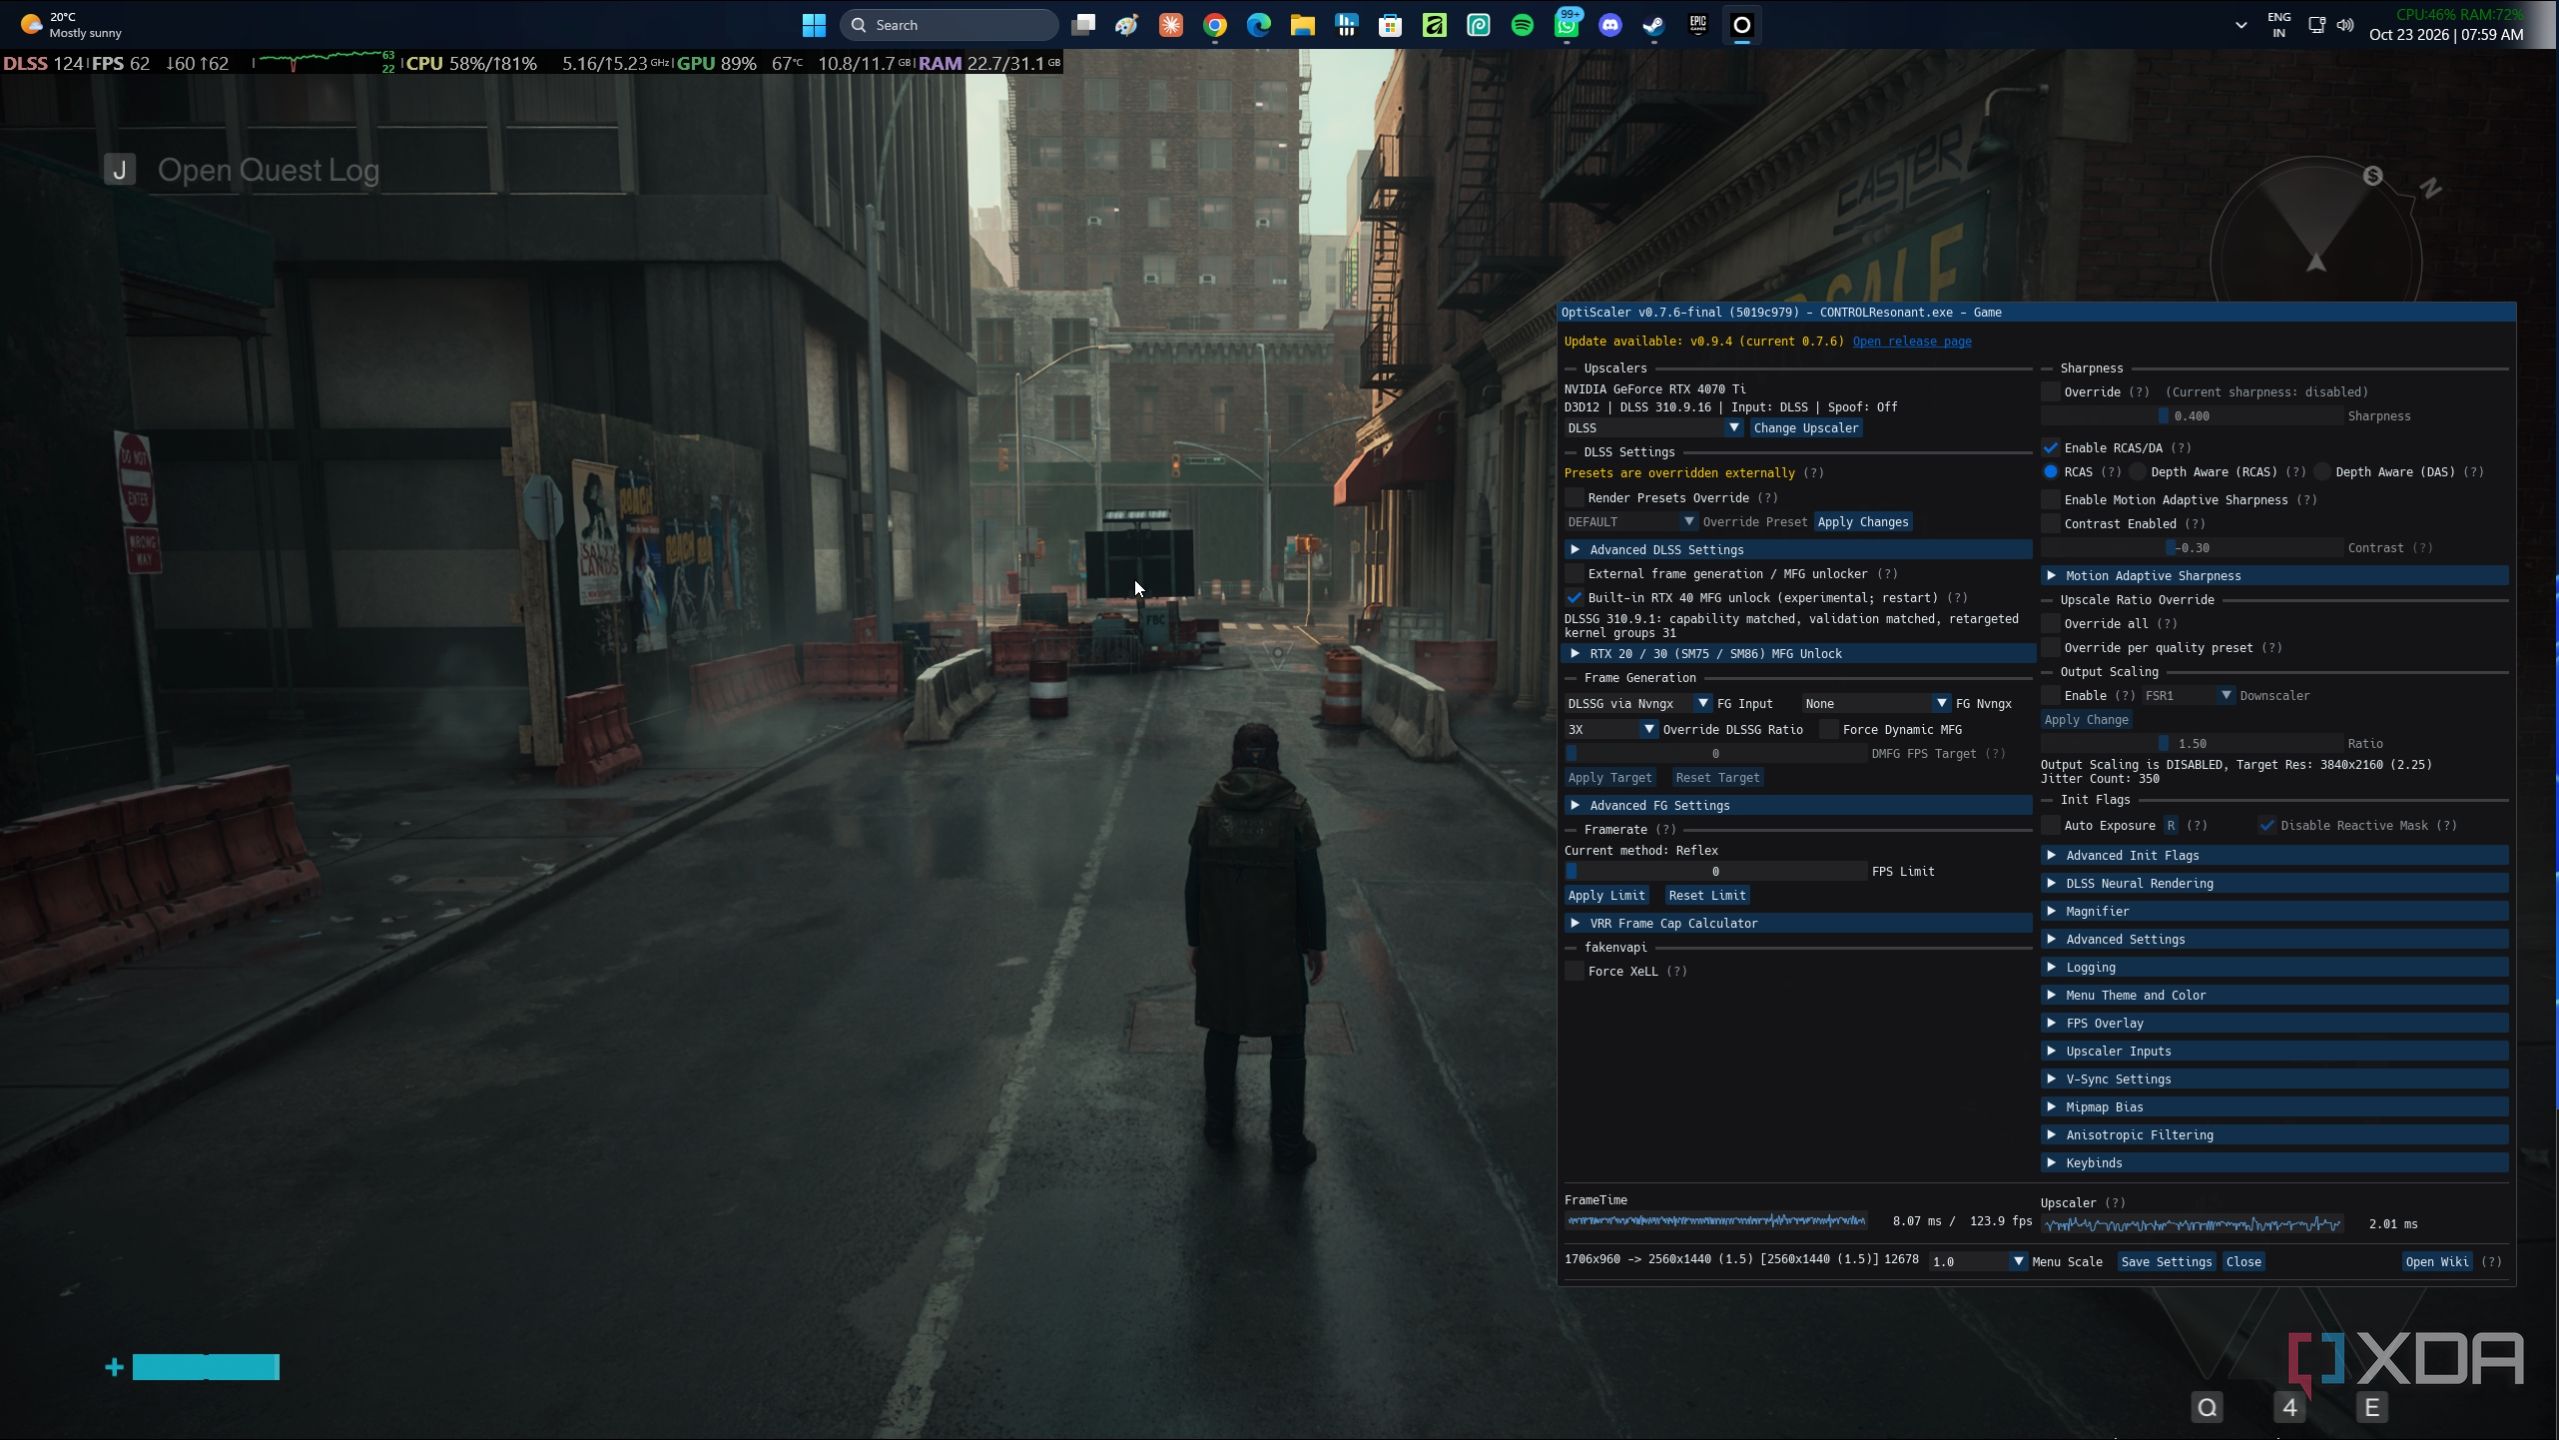Image resolution: width=2559 pixels, height=1440 pixels.
Task: Open WhatsApp from the taskbar
Action: [1566, 25]
